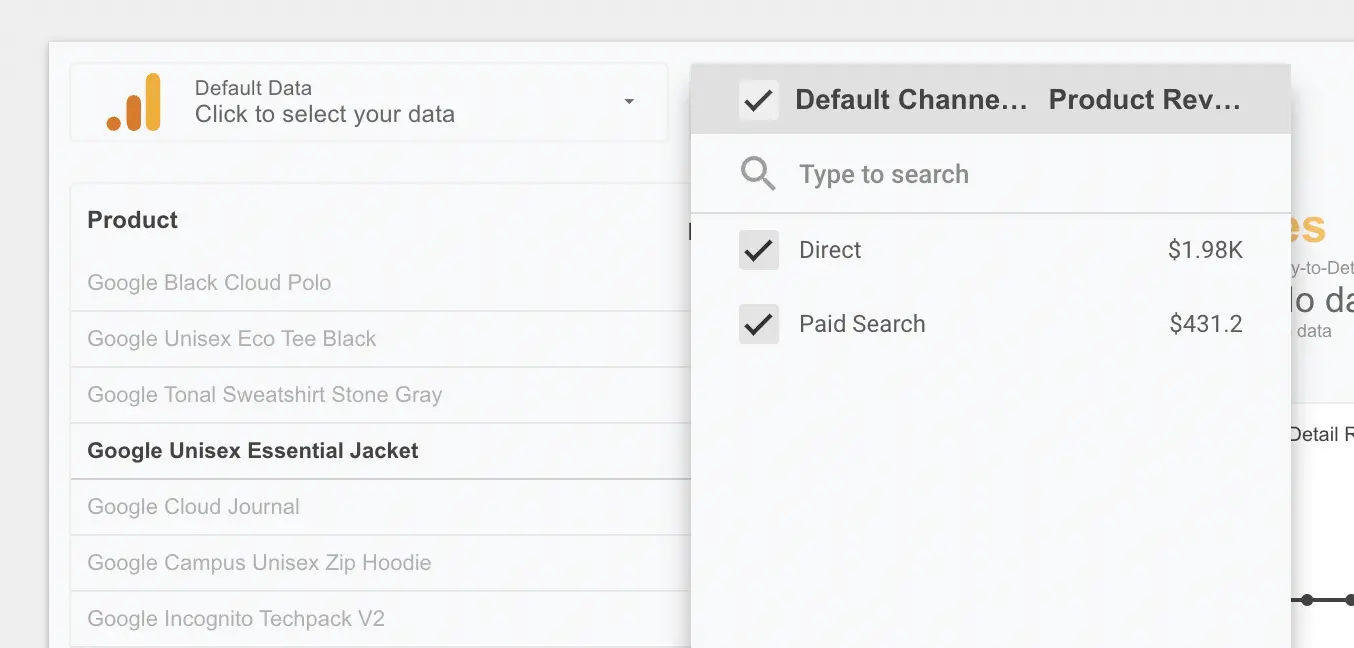The image size is (1354, 648).
Task: Toggle the select-all Default Channel checkbox
Action: click(758, 100)
